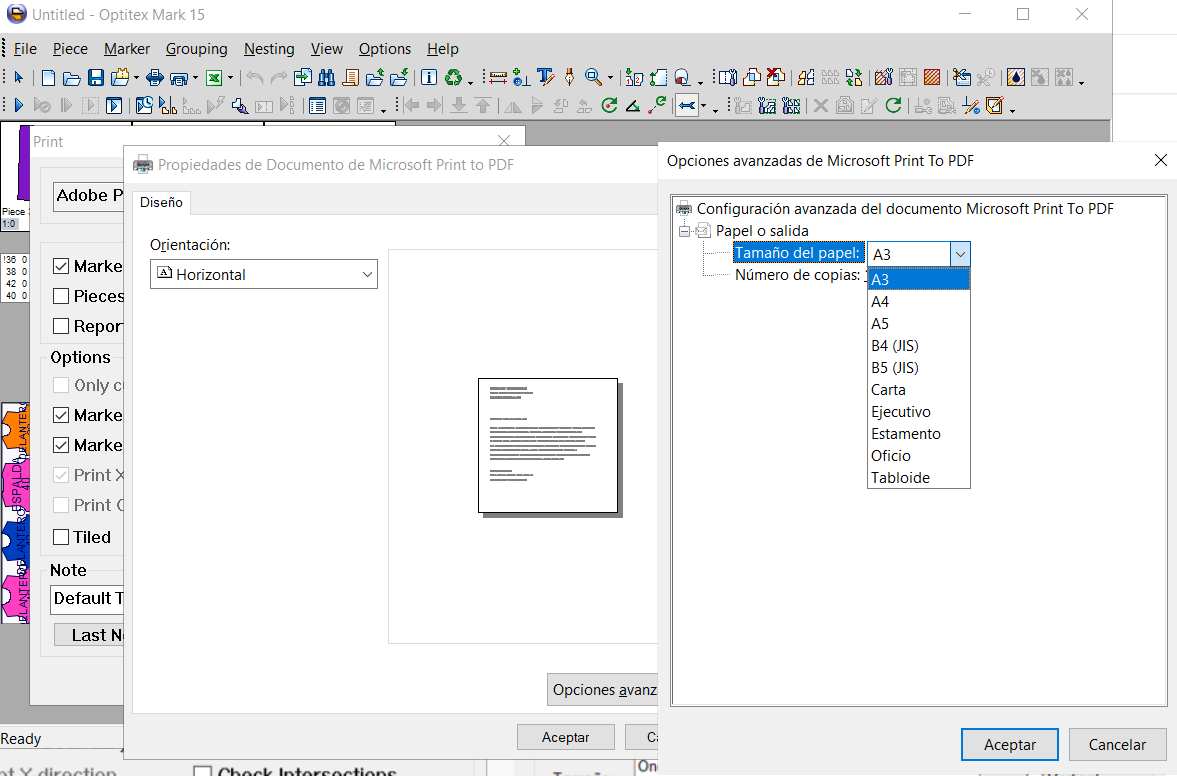The image size is (1177, 776).
Task: Click the redo arrow icon
Action: (x=278, y=77)
